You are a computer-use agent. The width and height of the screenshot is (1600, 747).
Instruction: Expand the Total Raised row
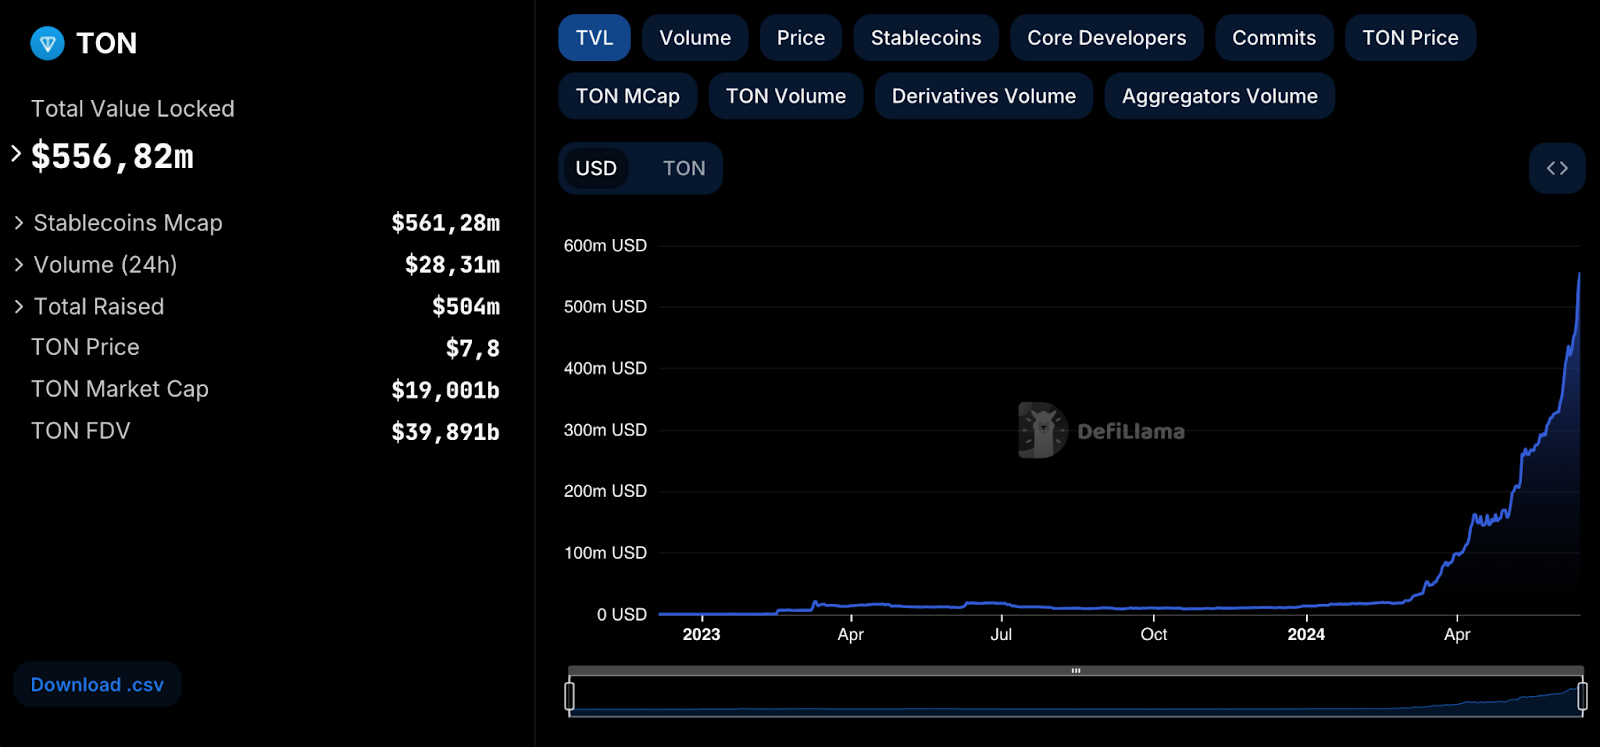[x=19, y=307]
